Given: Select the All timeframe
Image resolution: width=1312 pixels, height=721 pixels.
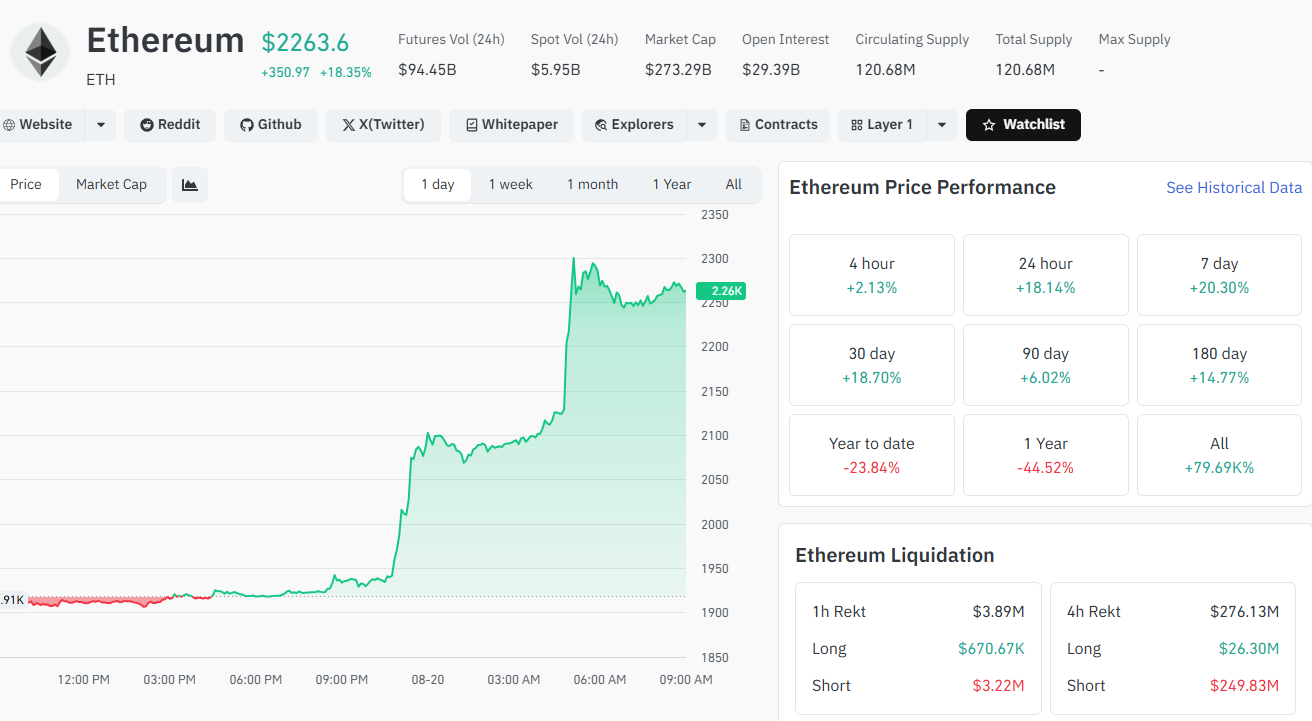Looking at the screenshot, I should pyautogui.click(x=734, y=184).
